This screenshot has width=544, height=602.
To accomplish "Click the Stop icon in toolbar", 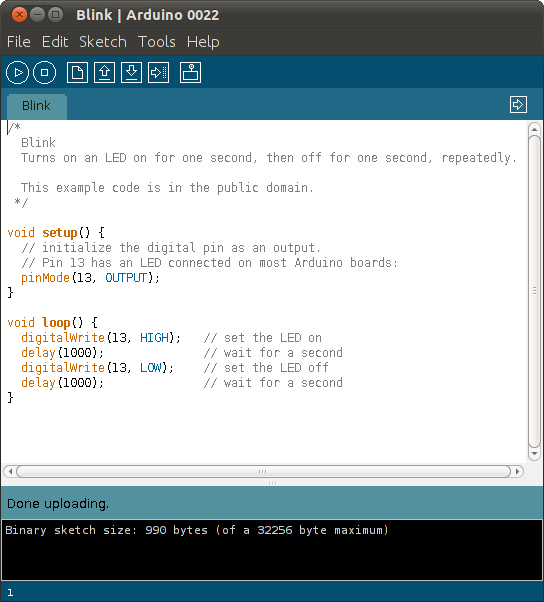I will coord(45,73).
